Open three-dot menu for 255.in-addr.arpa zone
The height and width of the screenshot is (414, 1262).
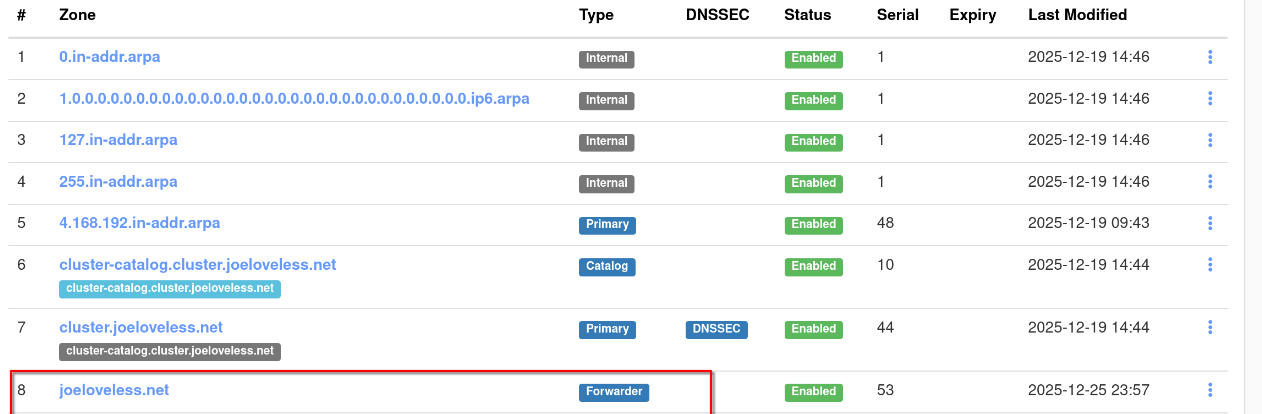coord(1210,182)
